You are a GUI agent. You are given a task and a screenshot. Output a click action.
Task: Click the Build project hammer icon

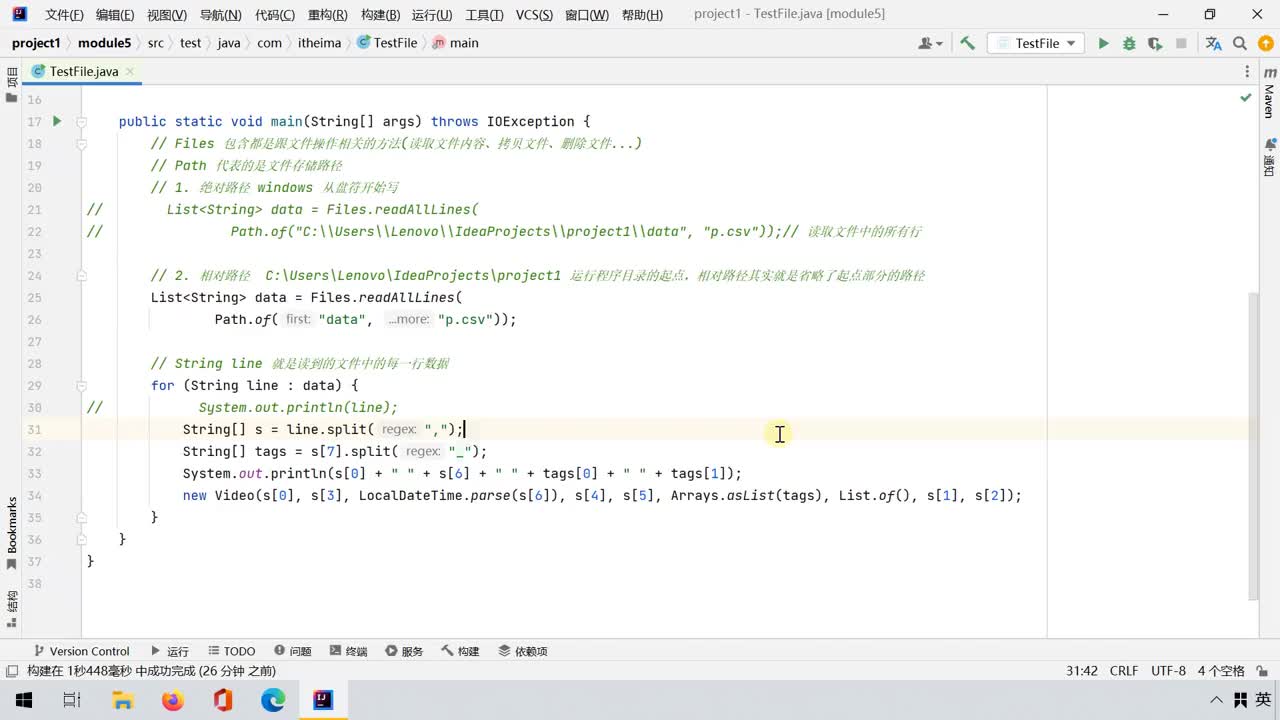coord(967,43)
